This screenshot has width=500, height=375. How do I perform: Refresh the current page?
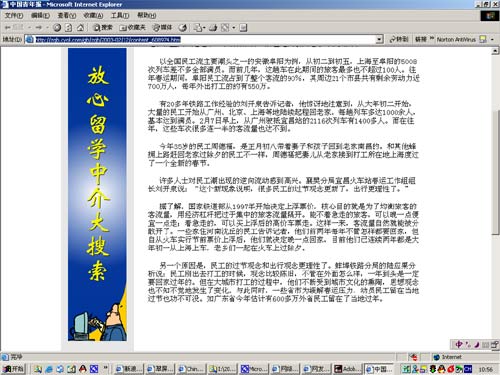[x=69, y=28]
